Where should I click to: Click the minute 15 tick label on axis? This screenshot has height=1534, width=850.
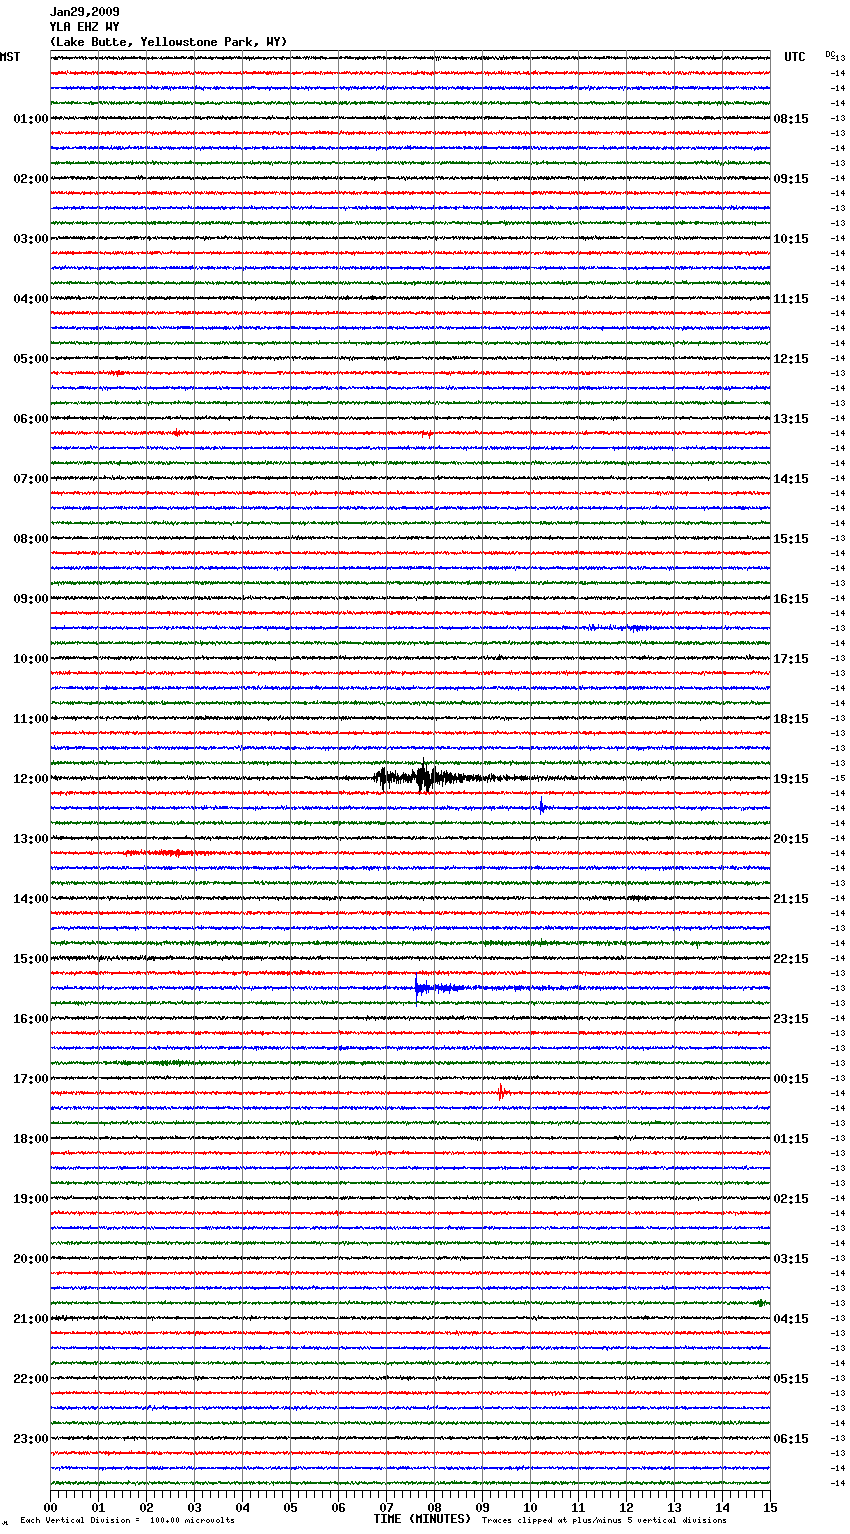[x=770, y=1507]
